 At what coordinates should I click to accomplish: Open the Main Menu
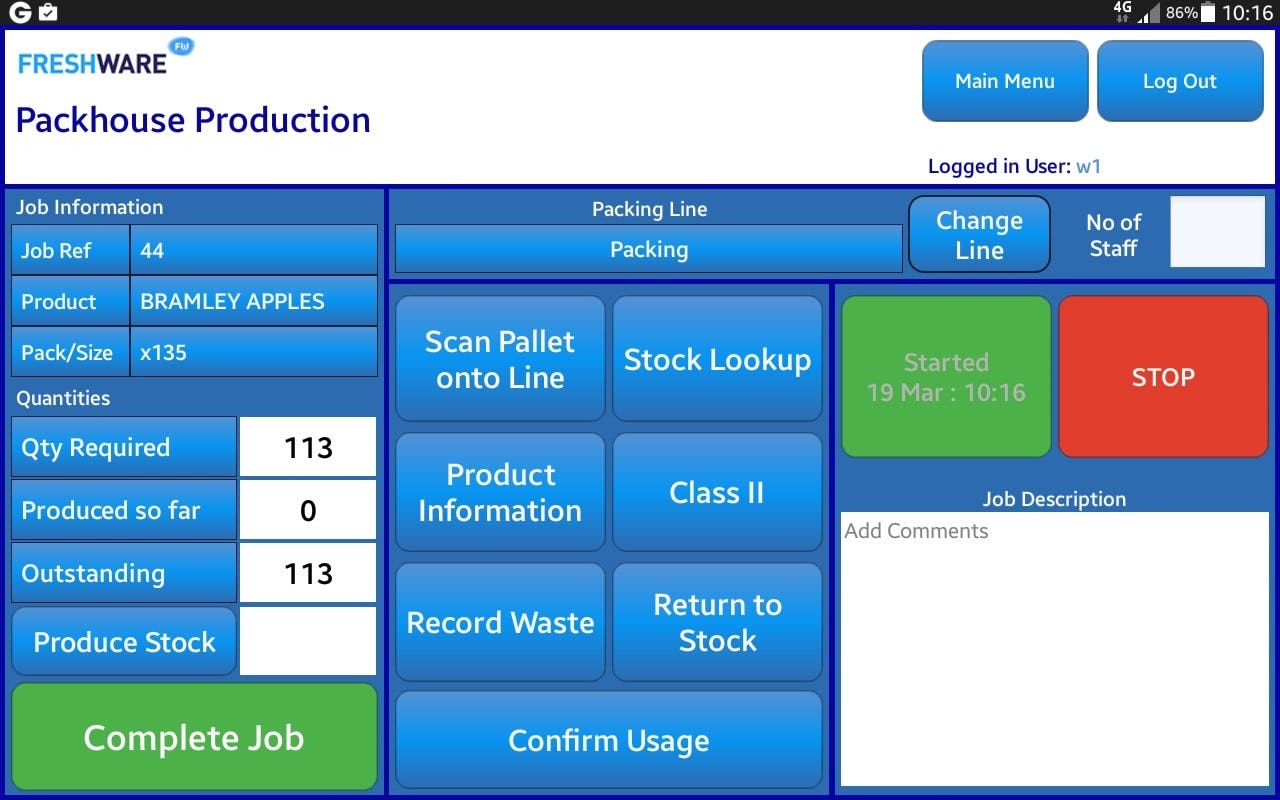coord(1004,81)
